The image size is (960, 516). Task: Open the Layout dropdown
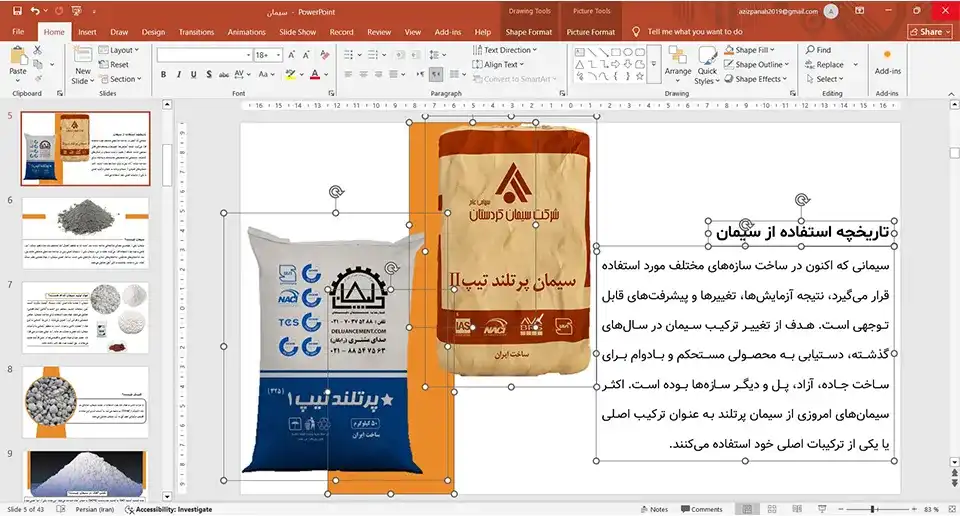tap(119, 50)
